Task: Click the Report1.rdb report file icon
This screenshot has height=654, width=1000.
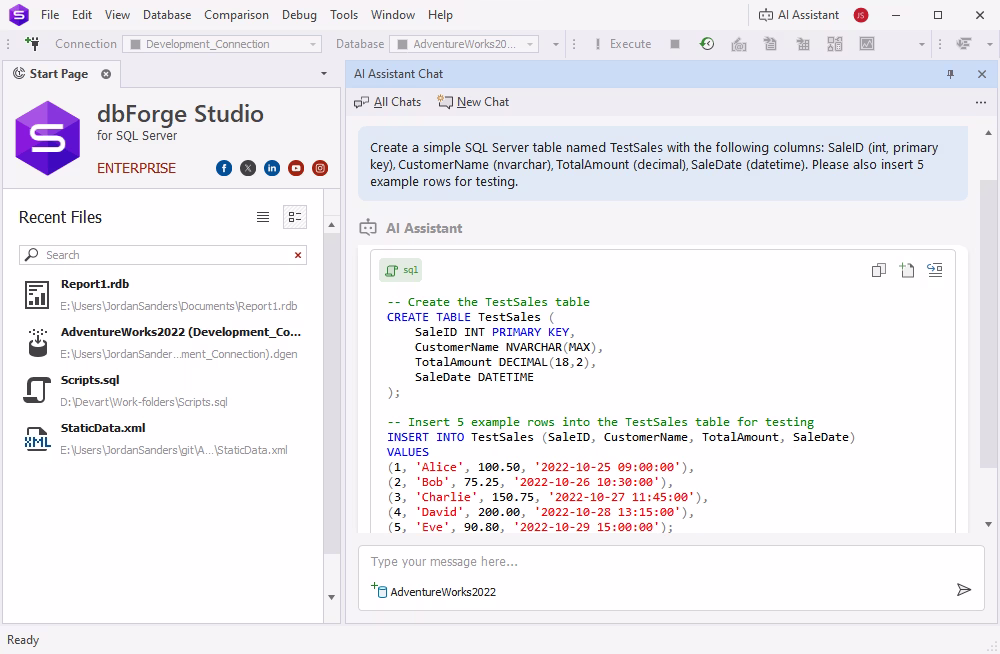Action: (x=37, y=295)
